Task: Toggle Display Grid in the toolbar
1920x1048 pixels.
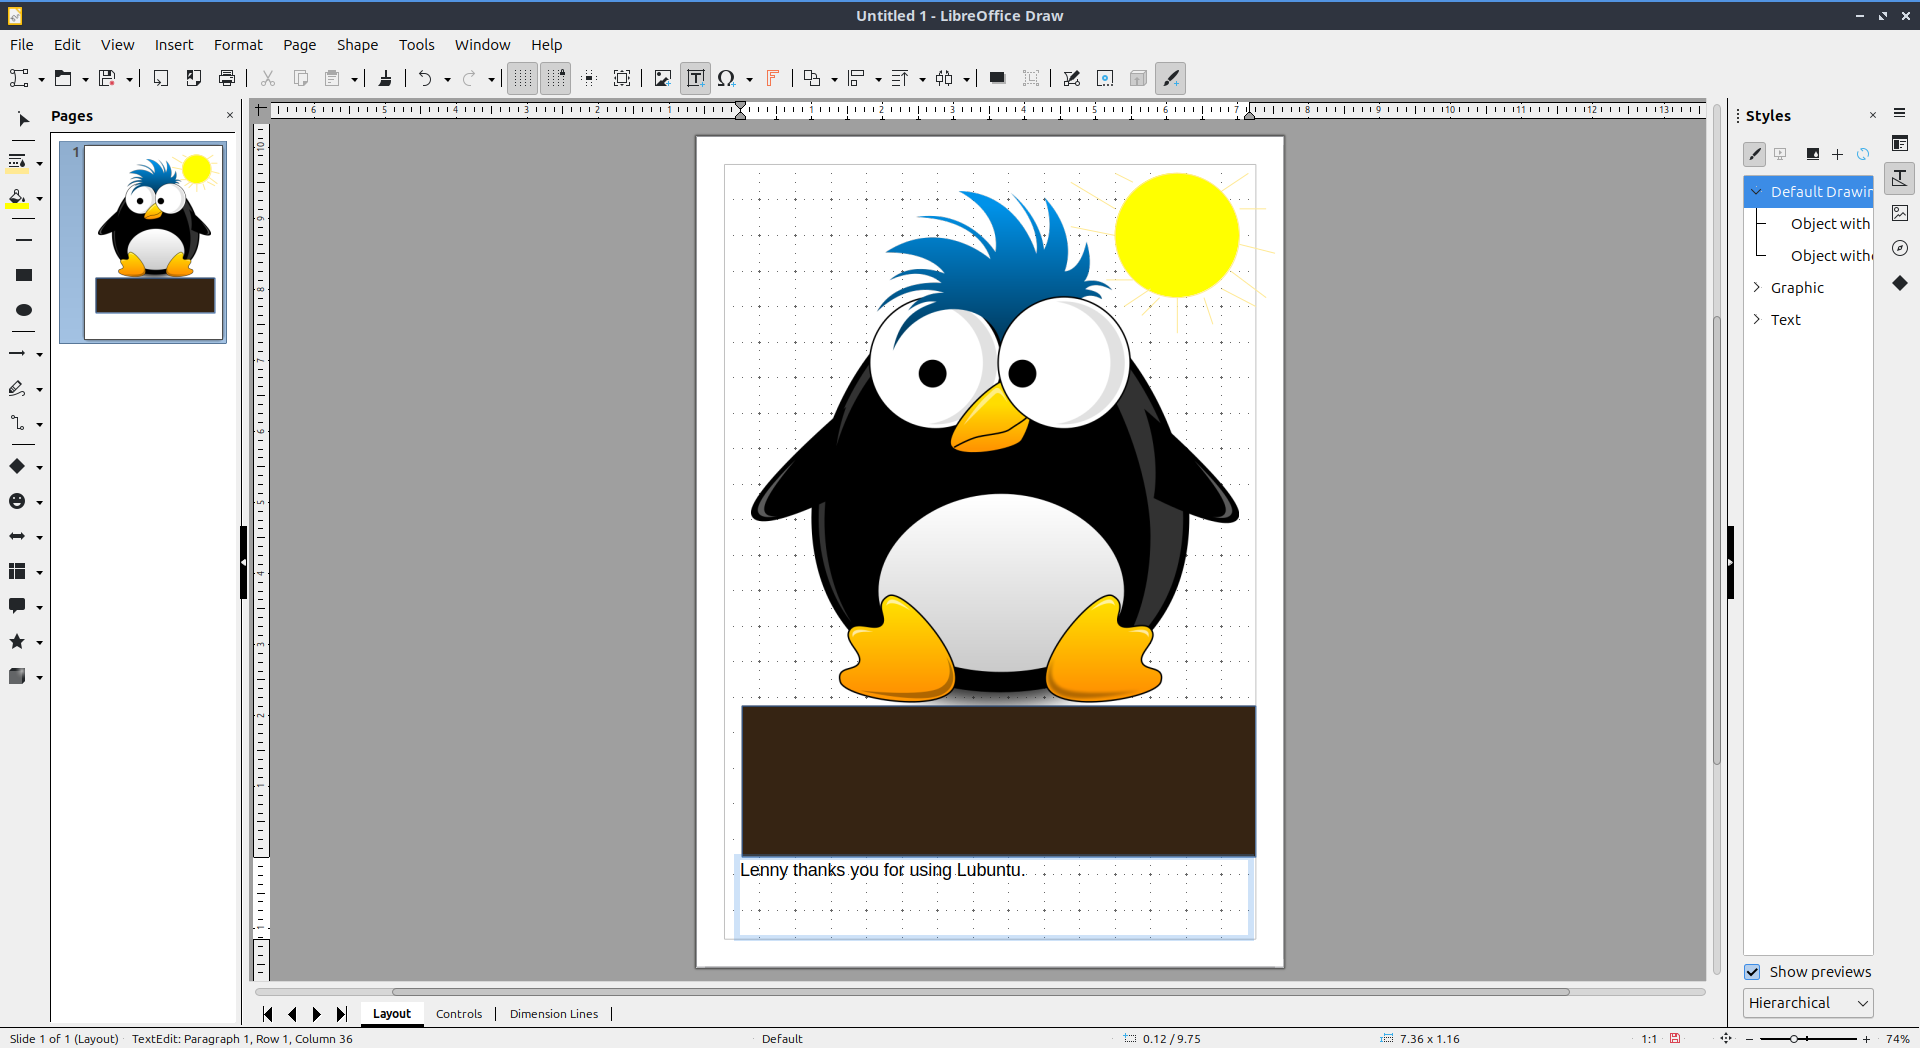Action: [x=522, y=78]
